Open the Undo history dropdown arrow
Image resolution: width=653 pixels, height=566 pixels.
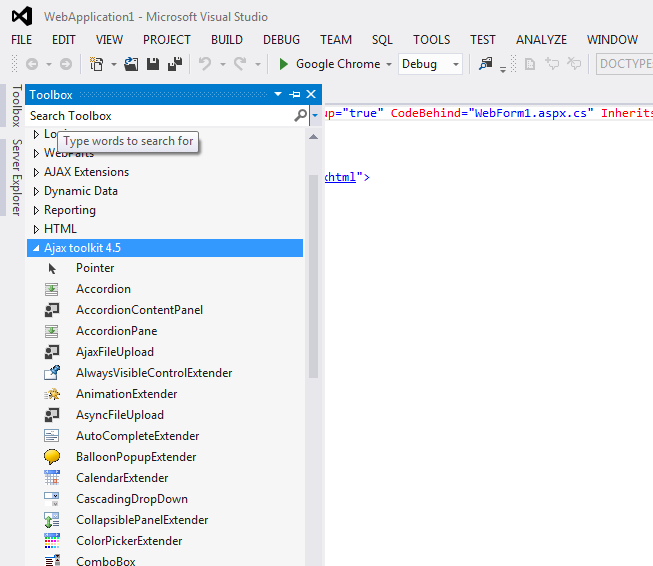click(223, 65)
